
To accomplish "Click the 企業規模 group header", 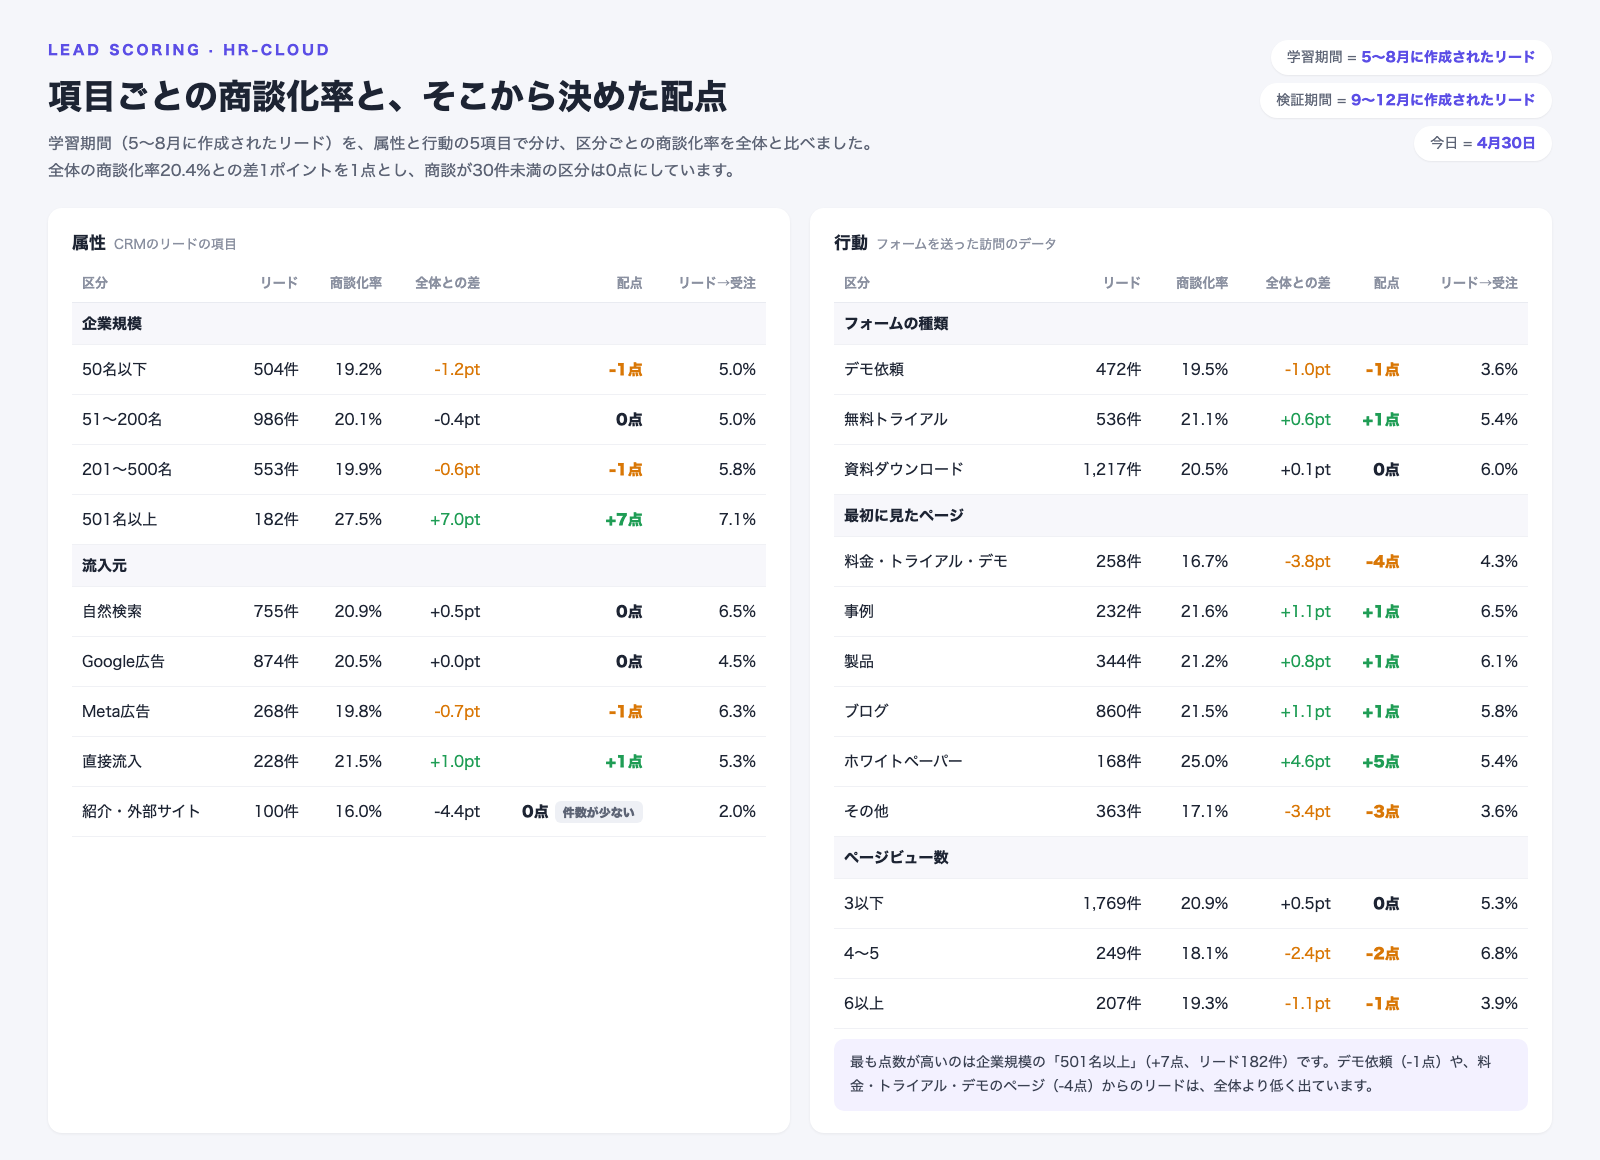I will [419, 324].
